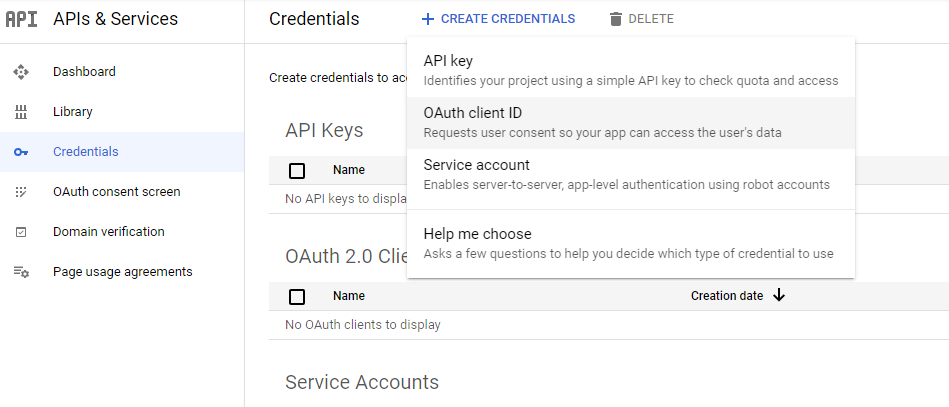
Task: Open the OAuth consent screen page
Action: (x=116, y=192)
